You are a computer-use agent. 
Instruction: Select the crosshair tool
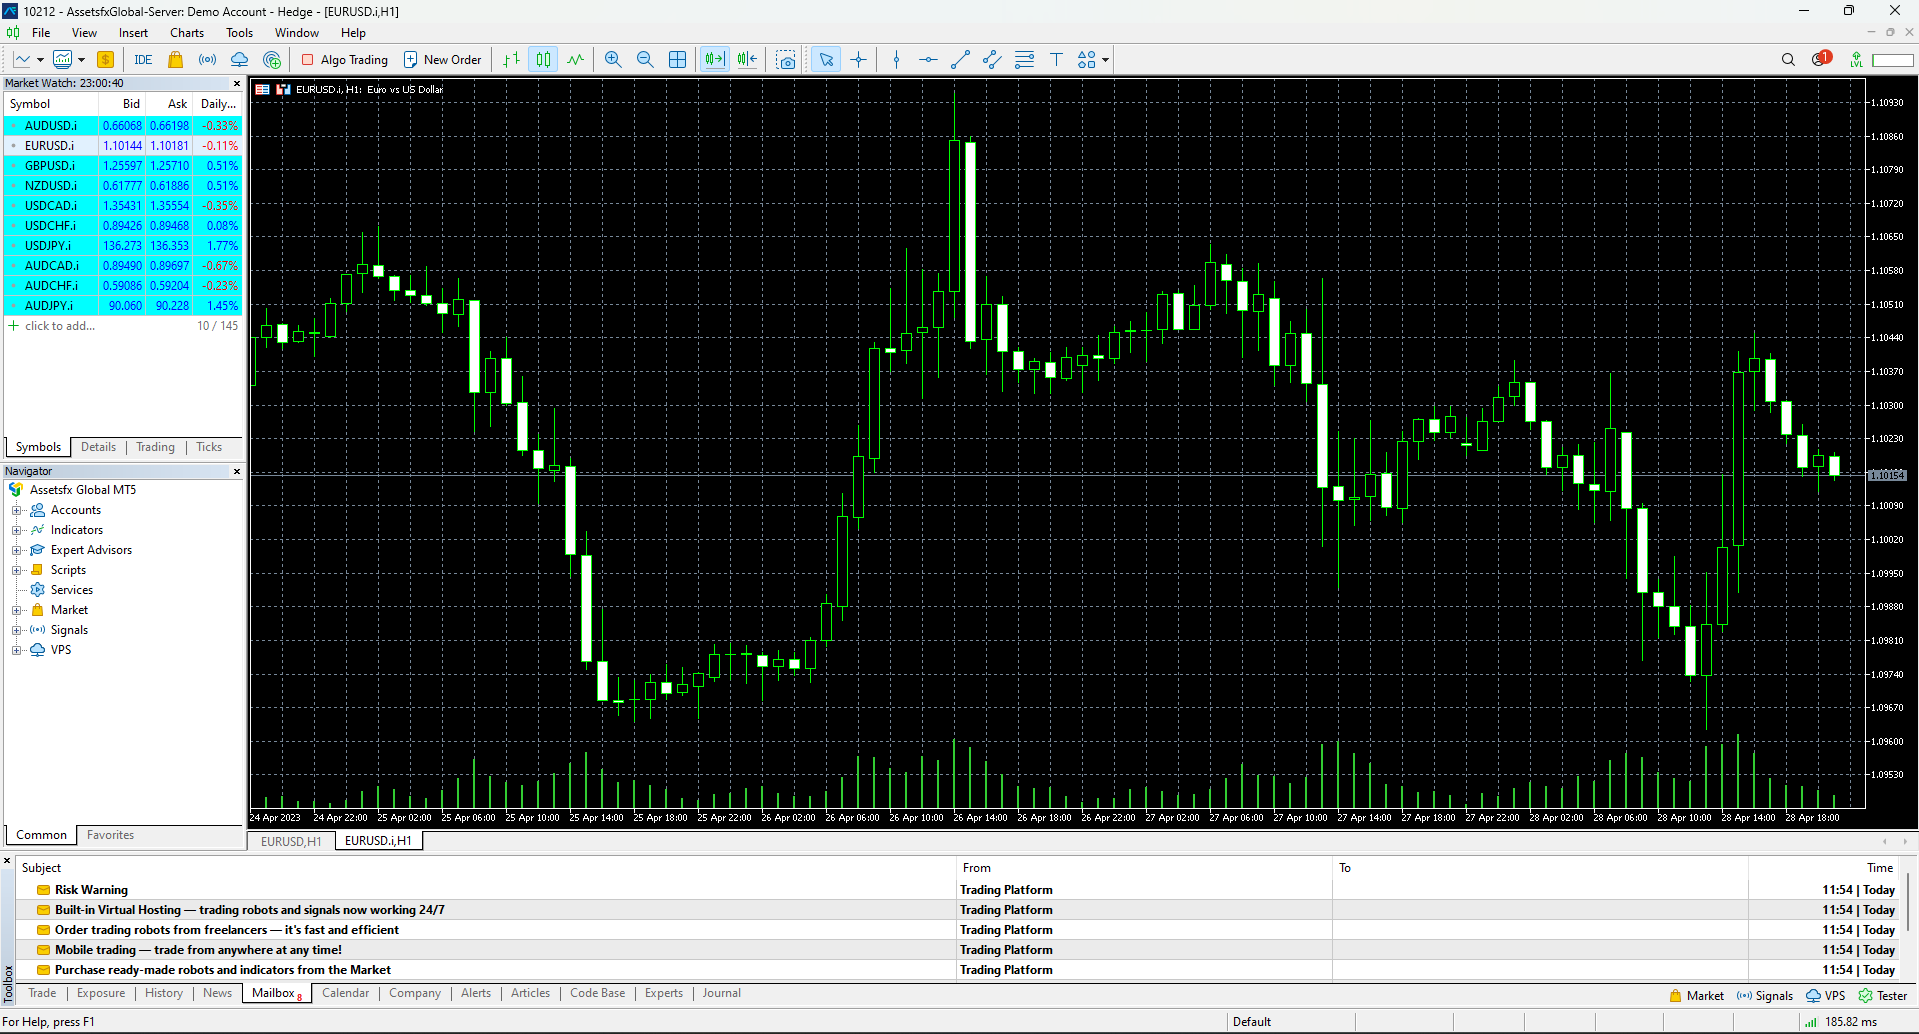pos(858,60)
